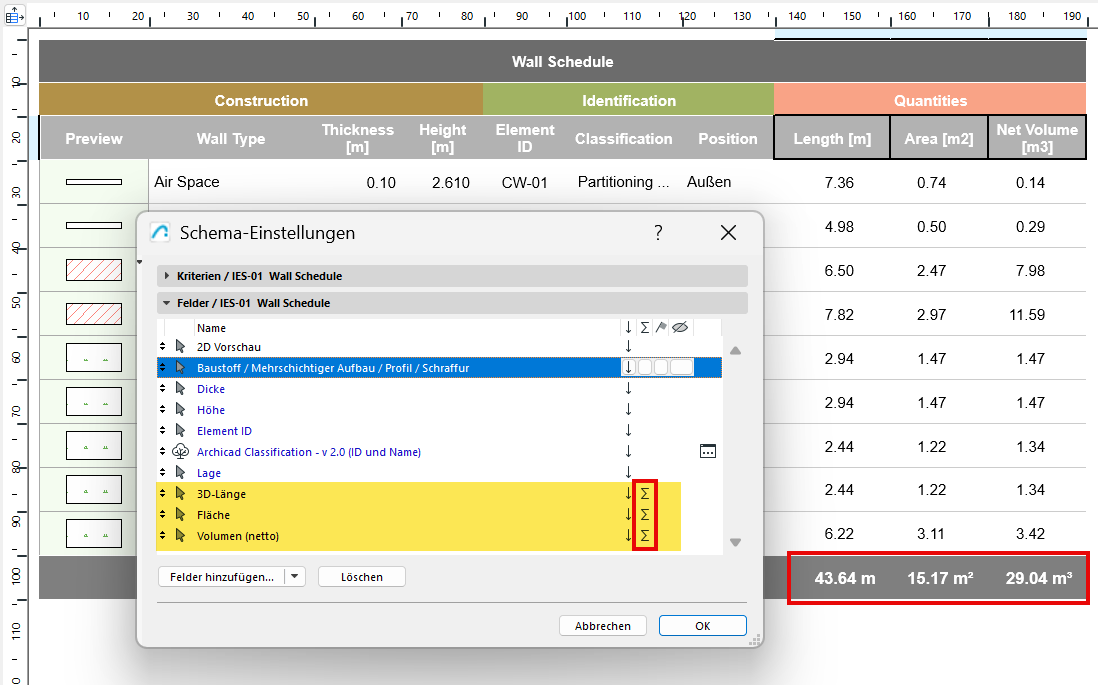This screenshot has width=1098, height=685.
Task: Click the sort arrow for Element ID
Action: (628, 431)
